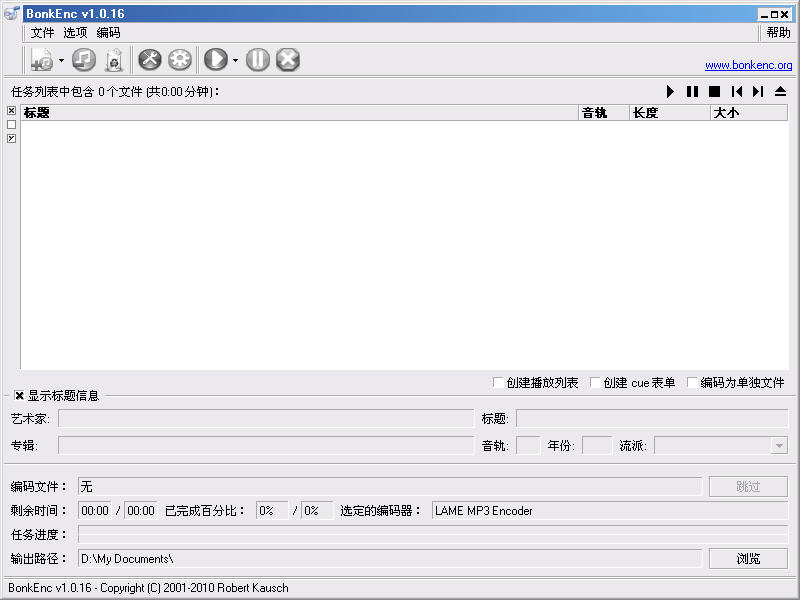The width and height of the screenshot is (800, 600).
Task: Click the 大小 column header
Action: pyautogui.click(x=749, y=113)
